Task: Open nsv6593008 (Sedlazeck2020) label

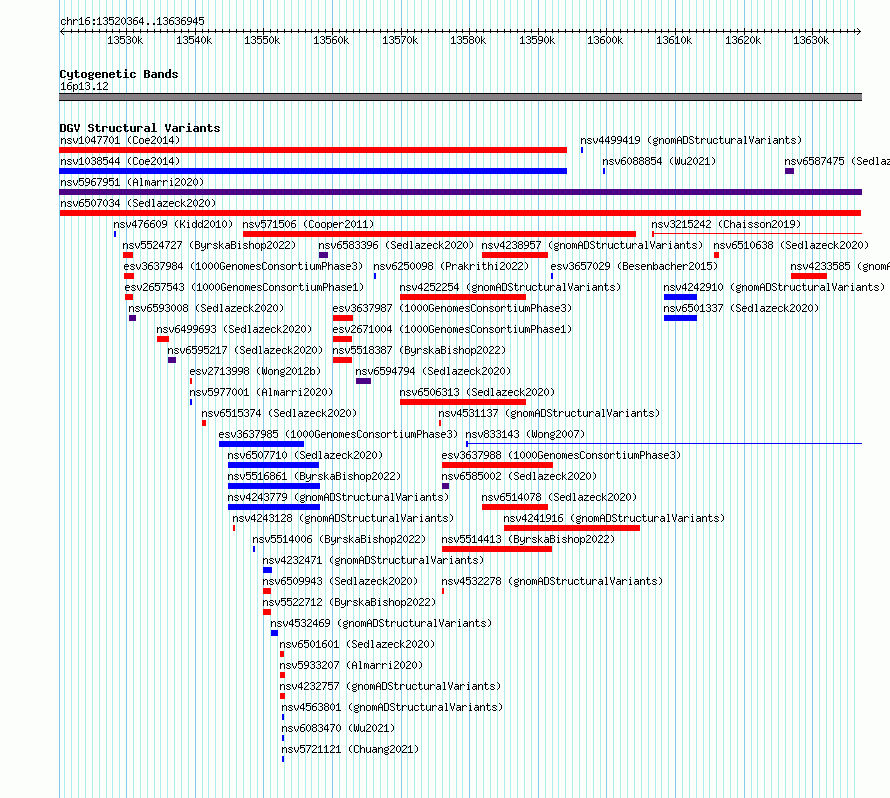Action: click(206, 308)
